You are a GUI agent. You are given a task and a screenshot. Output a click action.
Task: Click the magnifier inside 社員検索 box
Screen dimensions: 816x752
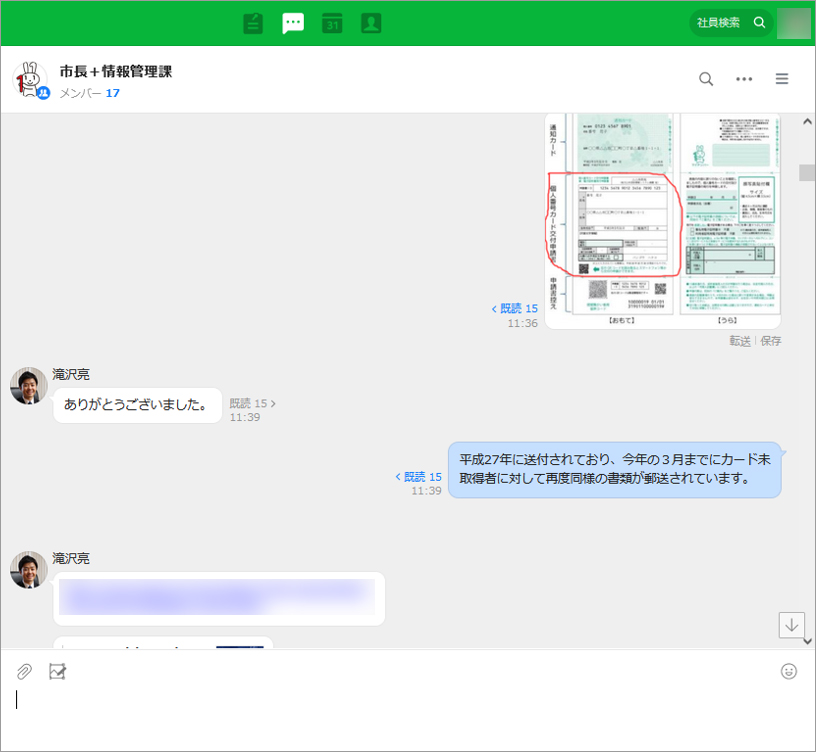pyautogui.click(x=760, y=23)
